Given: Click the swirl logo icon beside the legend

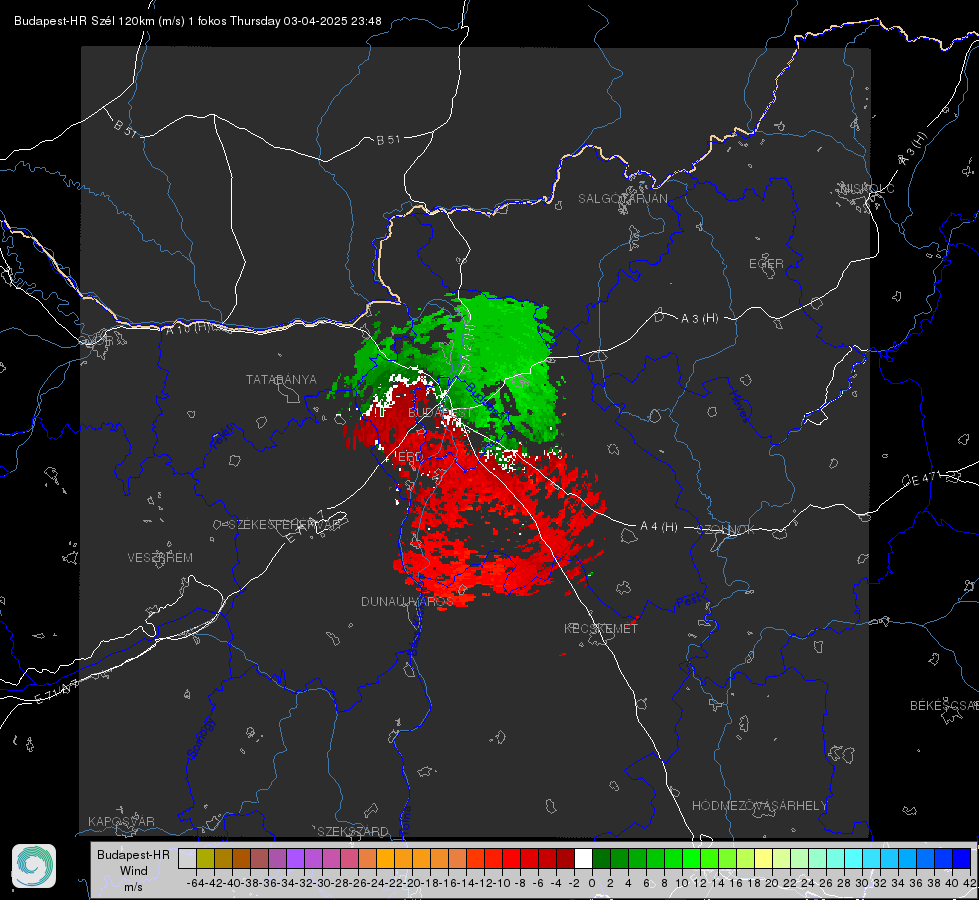Looking at the screenshot, I should click(34, 866).
